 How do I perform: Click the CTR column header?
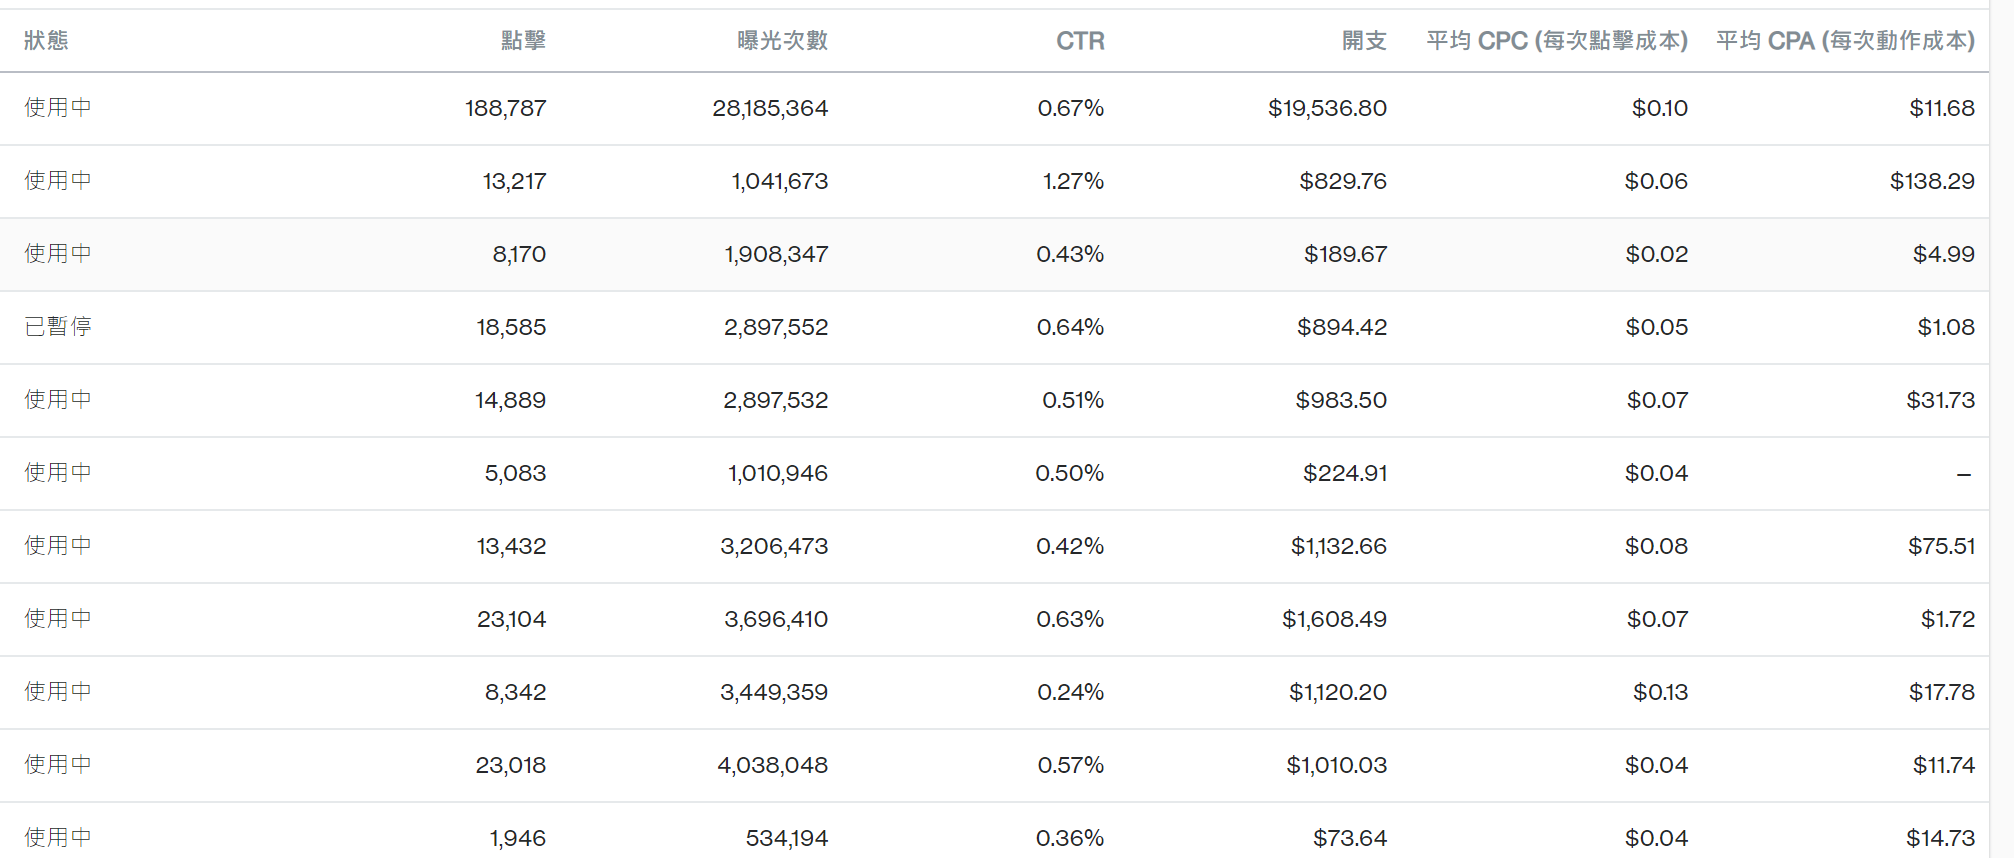point(1080,40)
